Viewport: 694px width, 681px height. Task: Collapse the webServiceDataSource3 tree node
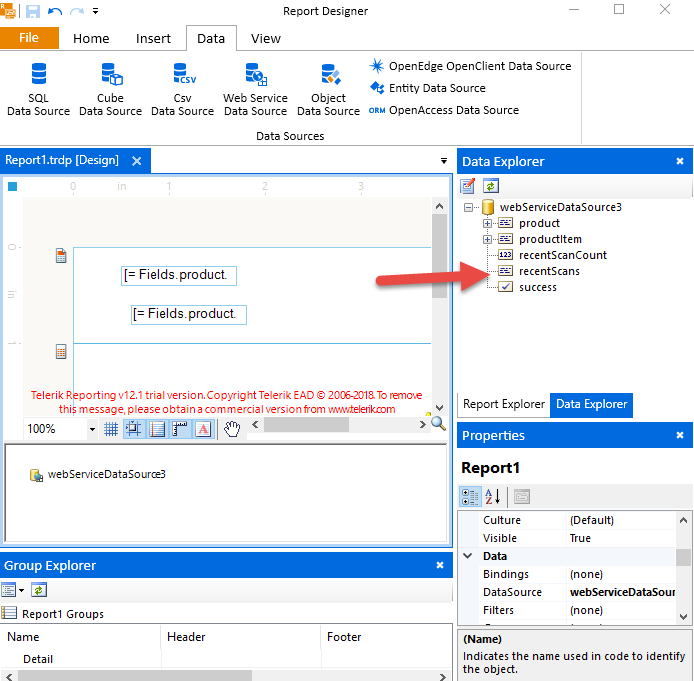click(x=468, y=208)
